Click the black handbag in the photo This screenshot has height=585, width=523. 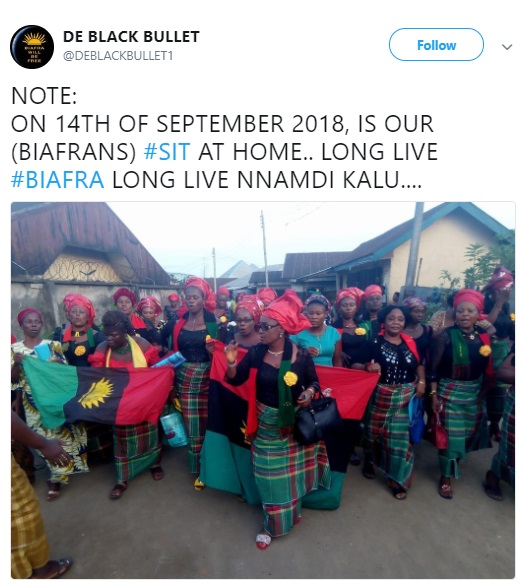317,417
